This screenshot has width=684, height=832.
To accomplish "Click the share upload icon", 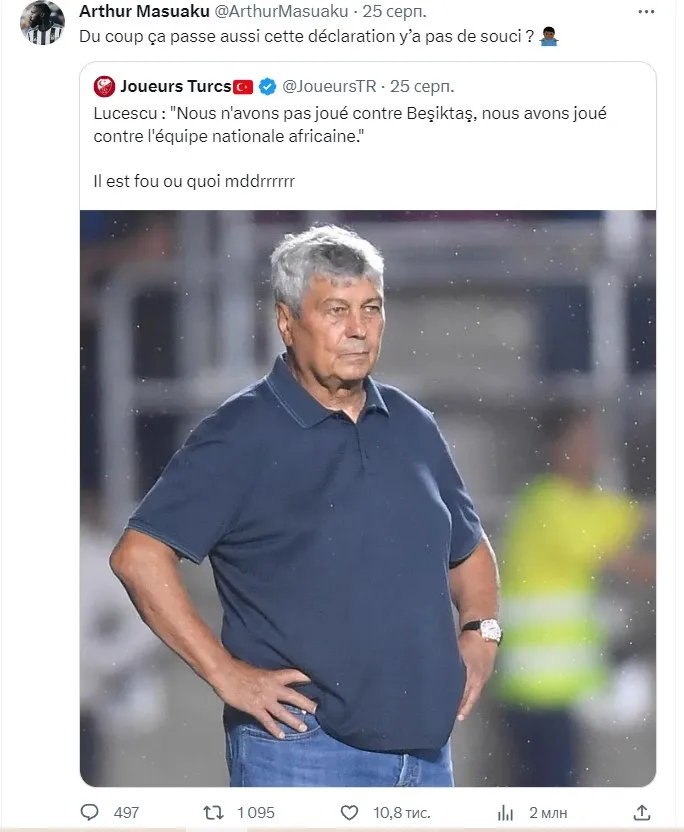I will (x=642, y=812).
